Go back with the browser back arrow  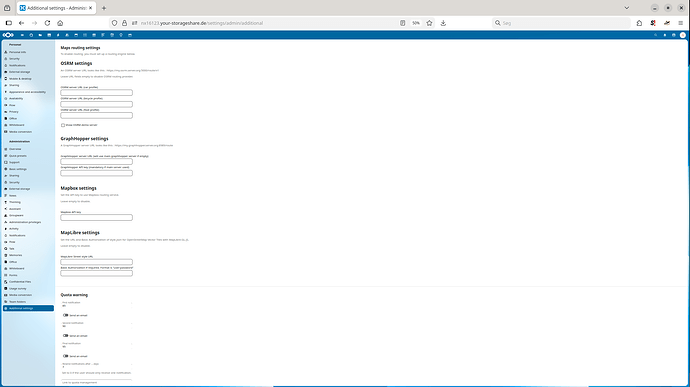[21, 23]
